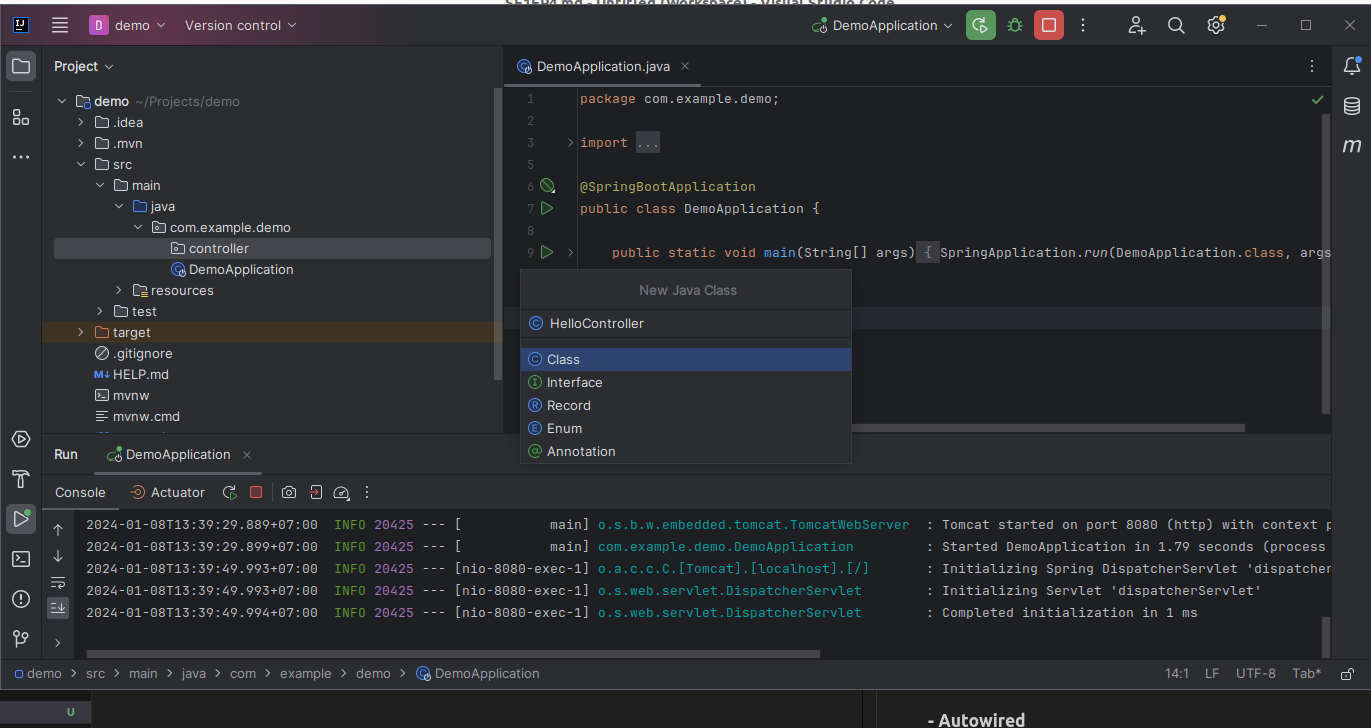Open More tool windows ellipsis in left sidebar
1371x728 pixels.
20,157
